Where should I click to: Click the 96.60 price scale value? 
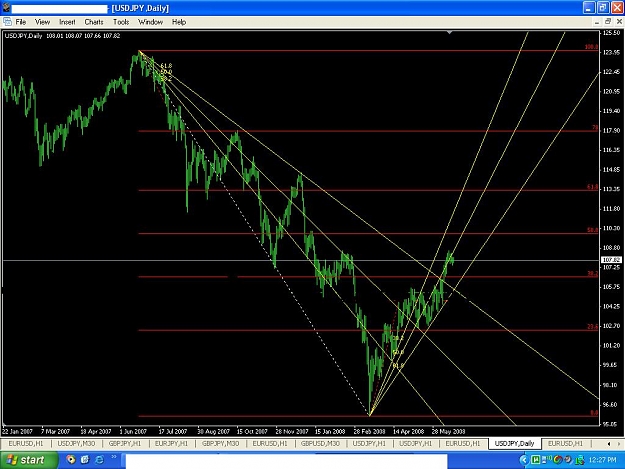click(612, 404)
